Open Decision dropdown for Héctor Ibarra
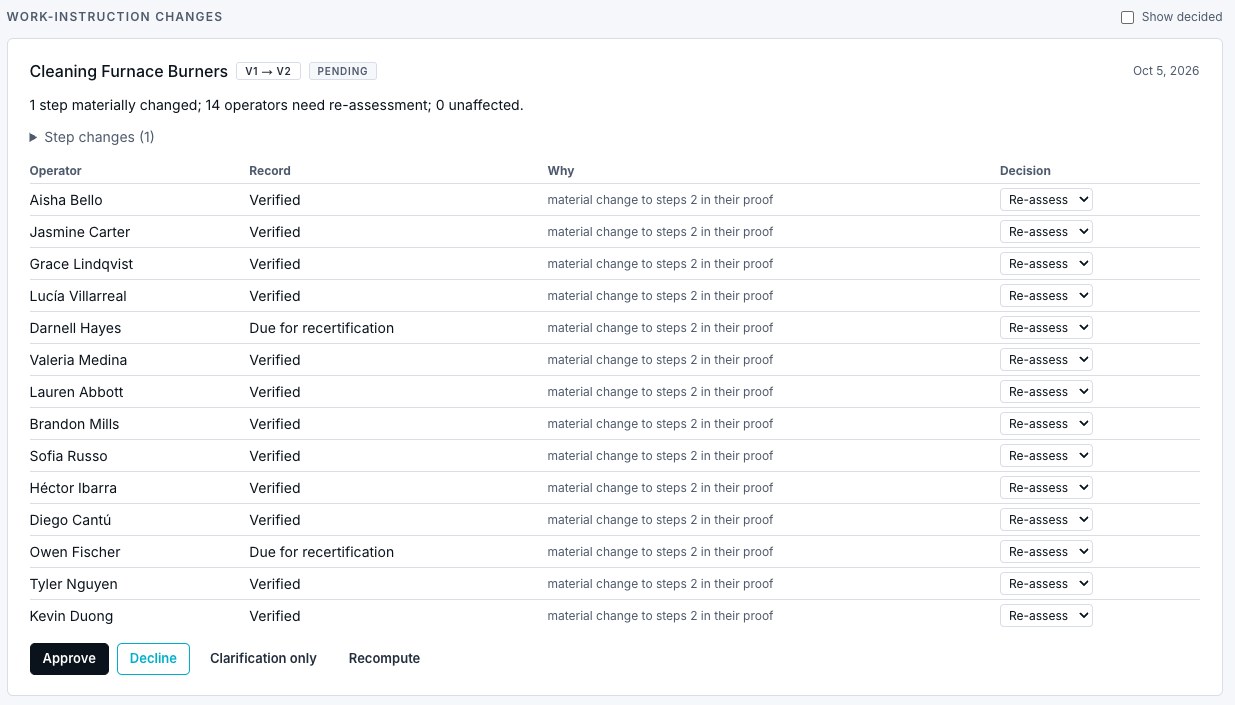The image size is (1235, 705). 1046,488
